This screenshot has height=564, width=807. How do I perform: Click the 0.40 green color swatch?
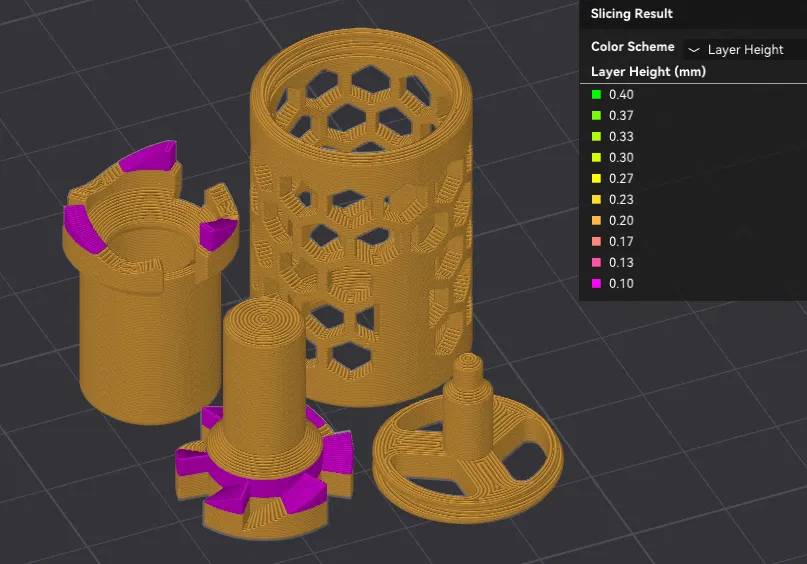click(x=597, y=94)
